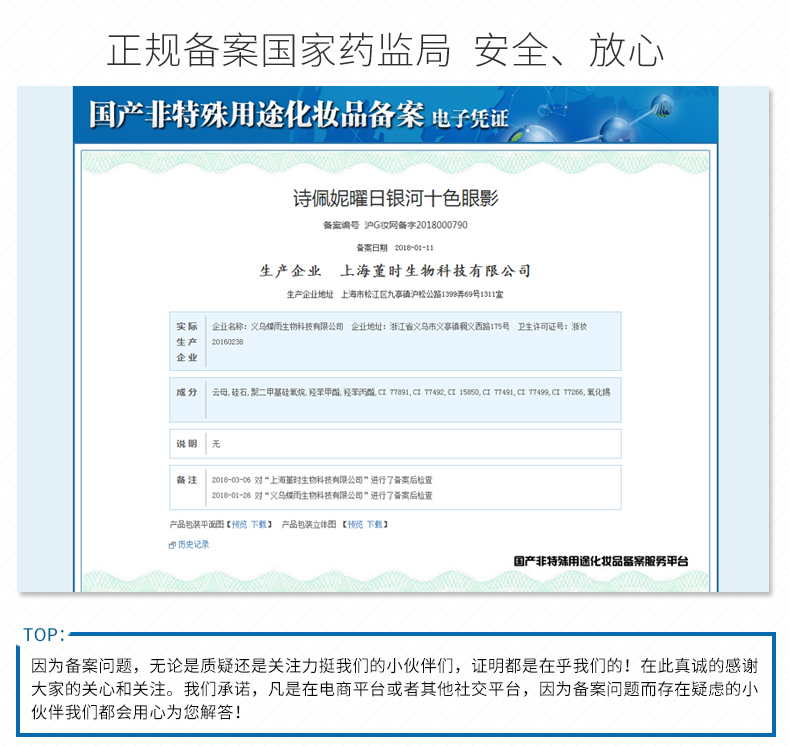Click the 备案日期 2018-01-11 text

tap(396, 247)
